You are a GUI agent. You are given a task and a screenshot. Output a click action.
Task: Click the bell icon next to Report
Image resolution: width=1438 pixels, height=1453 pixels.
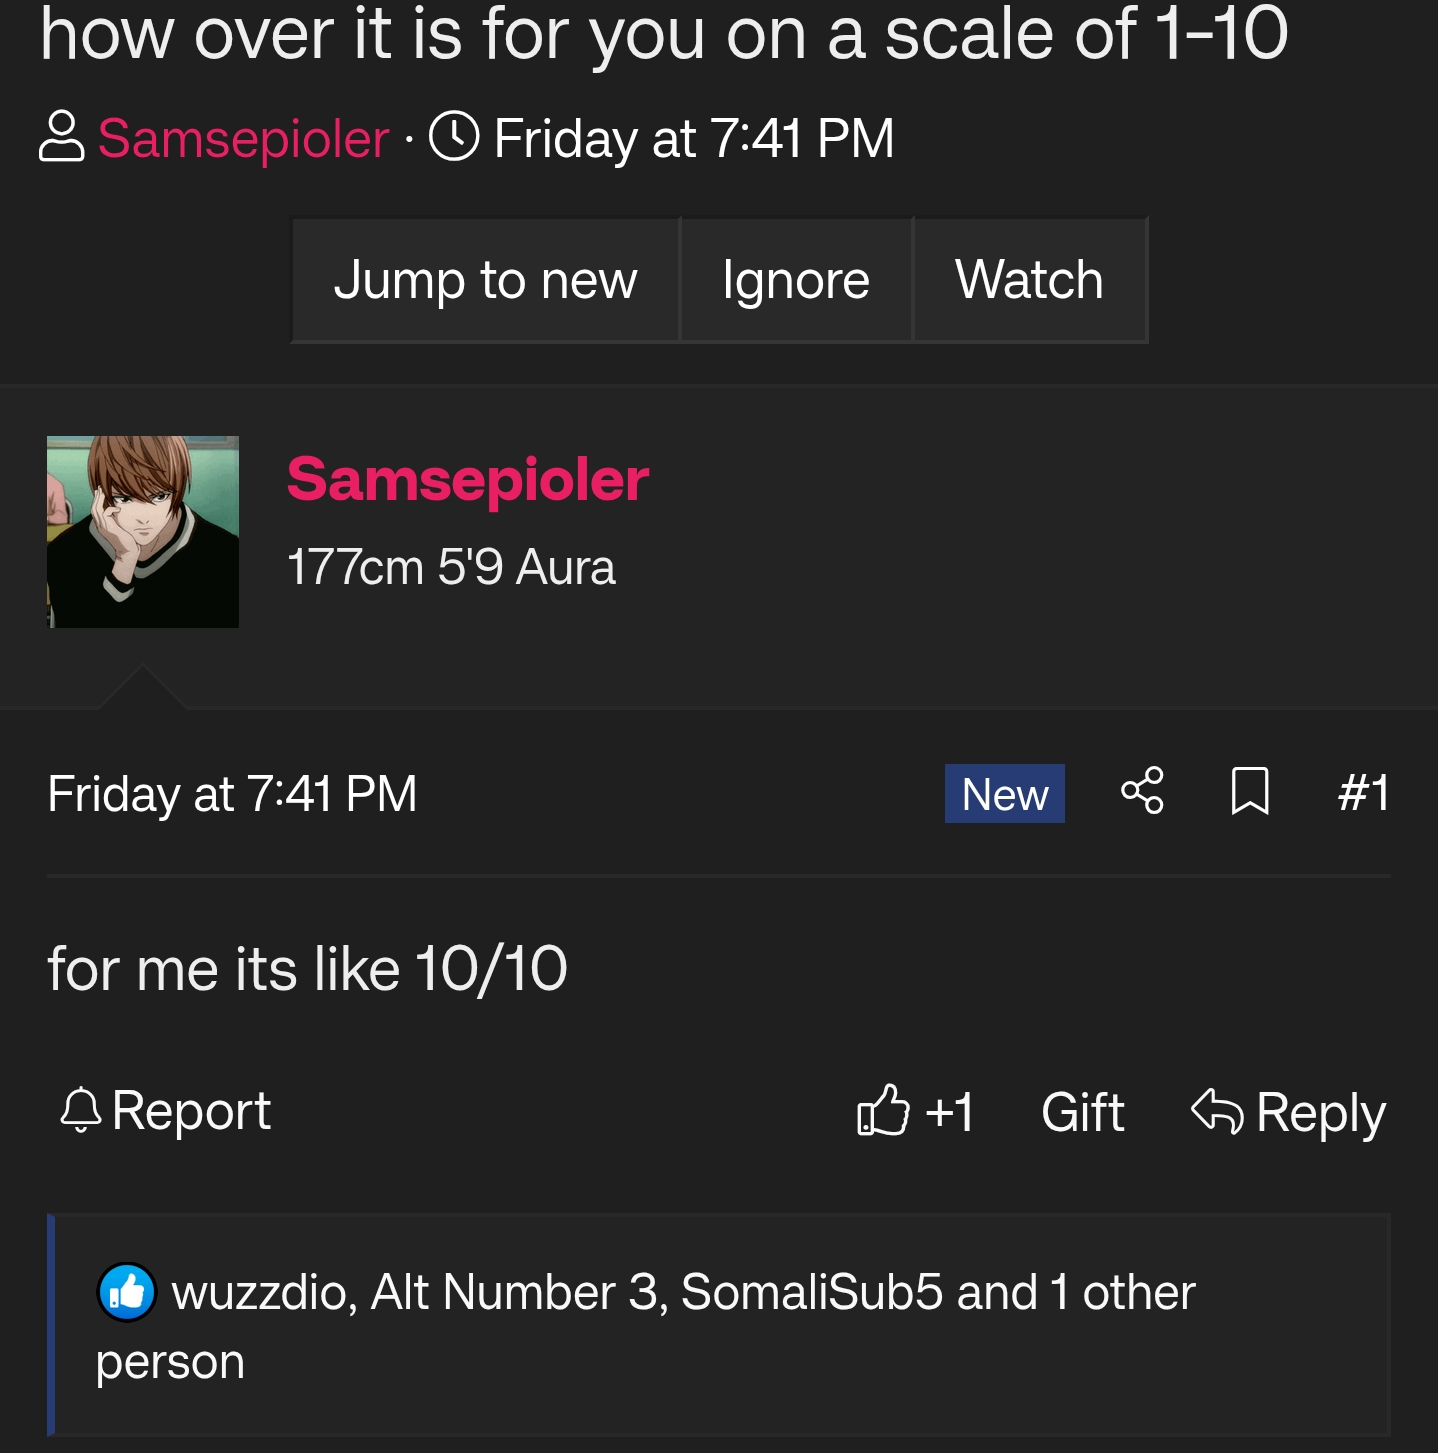(83, 1110)
